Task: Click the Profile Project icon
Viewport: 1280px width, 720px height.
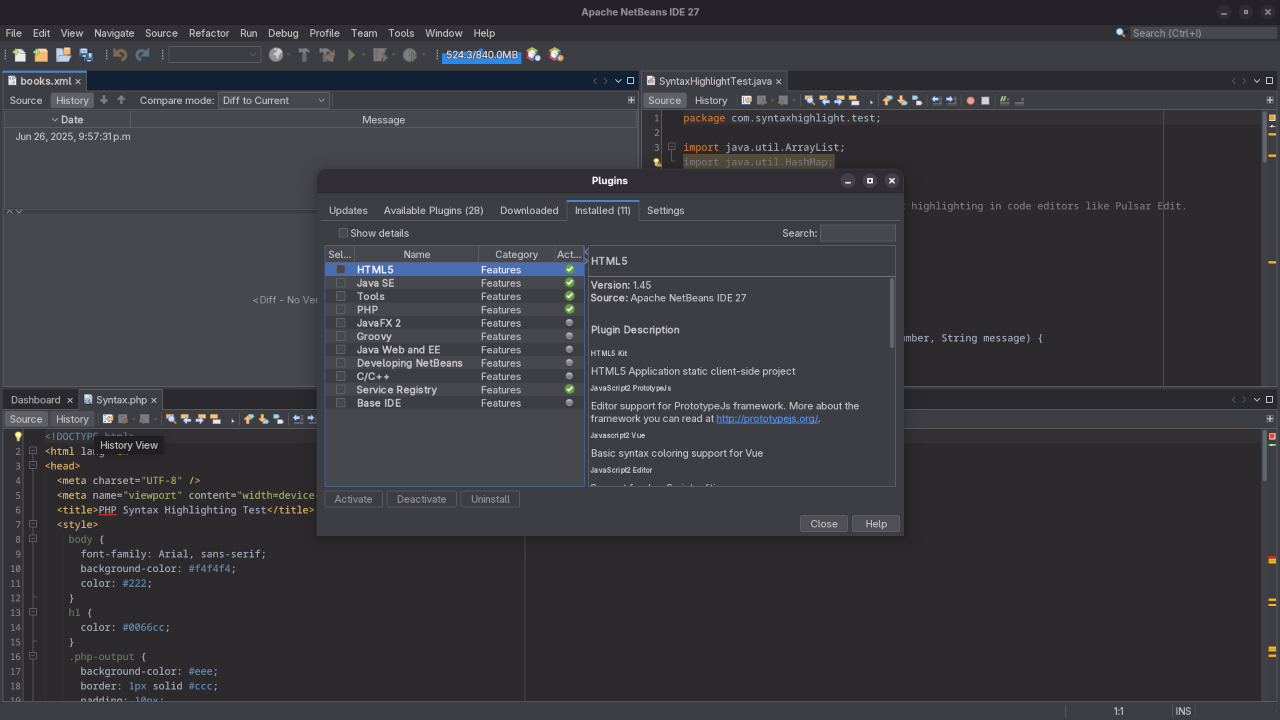Action: pos(409,55)
